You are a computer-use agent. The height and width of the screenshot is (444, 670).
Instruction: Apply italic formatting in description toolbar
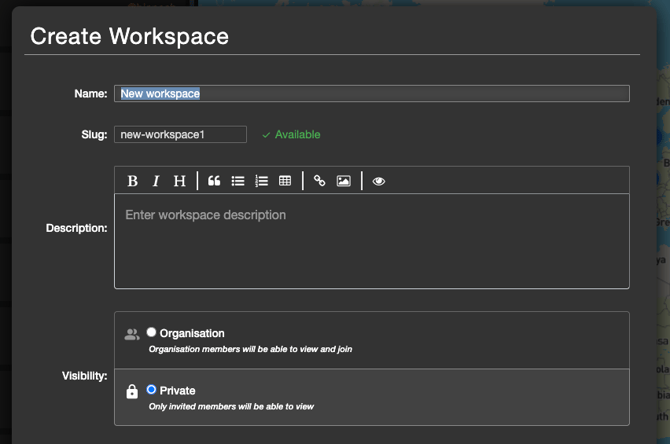tap(156, 181)
